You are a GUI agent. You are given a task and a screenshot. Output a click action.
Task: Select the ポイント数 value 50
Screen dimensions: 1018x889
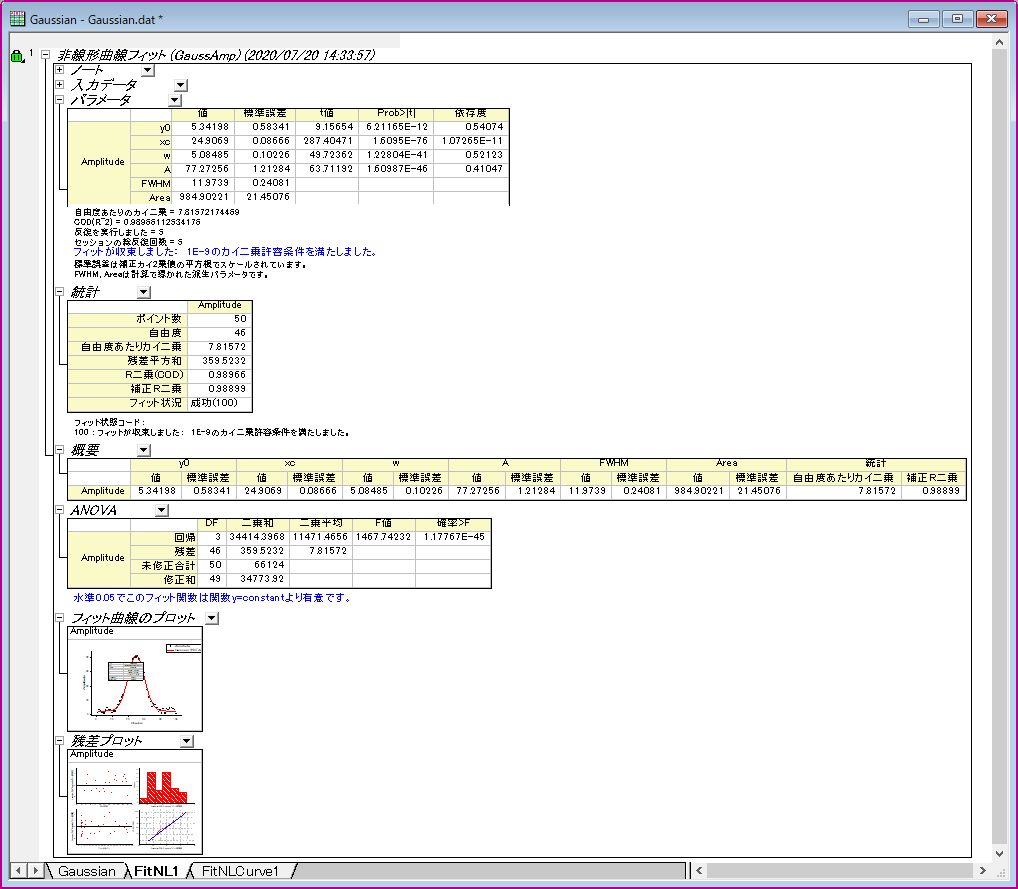(219, 319)
